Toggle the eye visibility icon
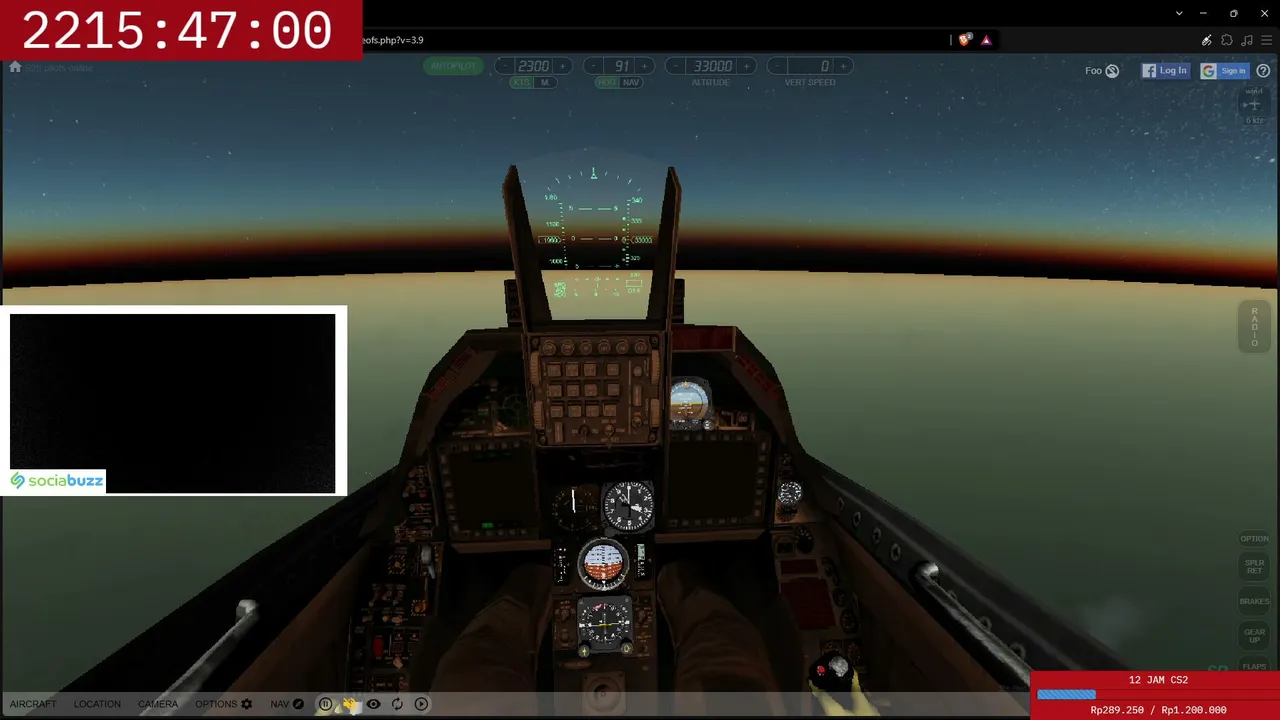1280x720 pixels. point(373,704)
